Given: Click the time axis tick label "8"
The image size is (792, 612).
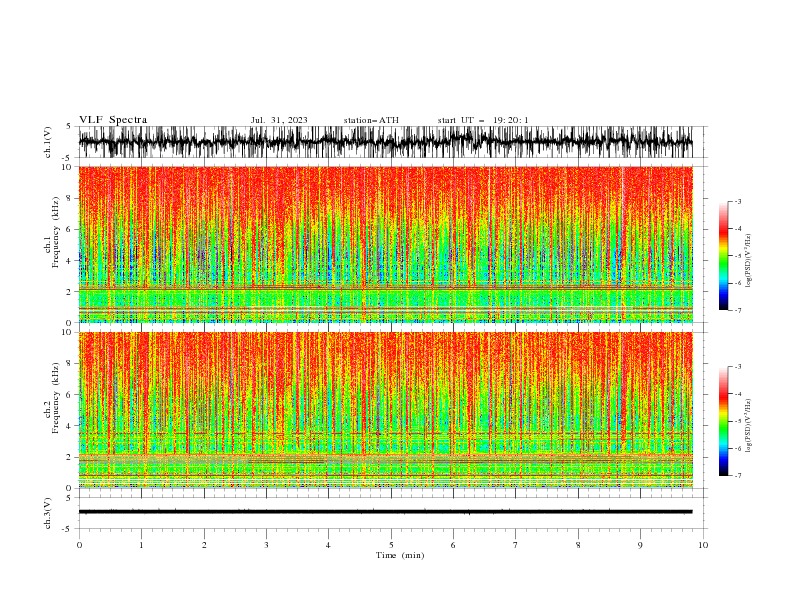Looking at the screenshot, I should [x=578, y=545].
